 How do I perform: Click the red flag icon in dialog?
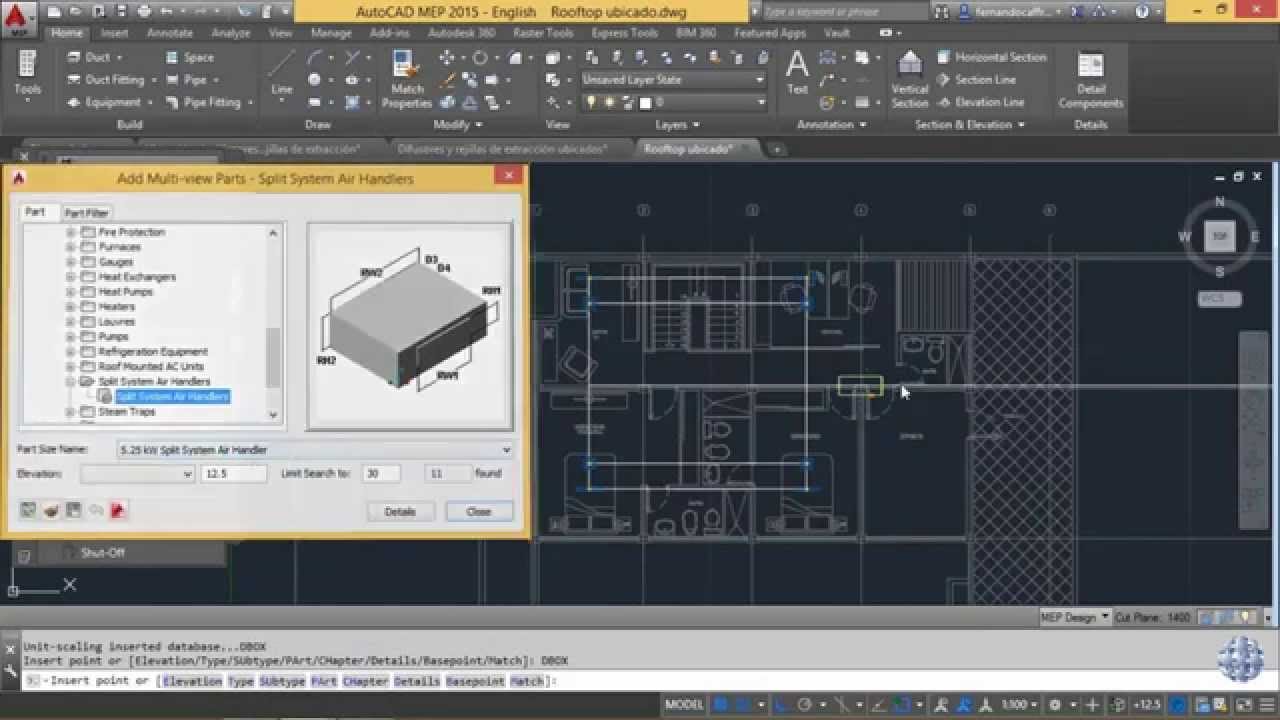pos(117,510)
